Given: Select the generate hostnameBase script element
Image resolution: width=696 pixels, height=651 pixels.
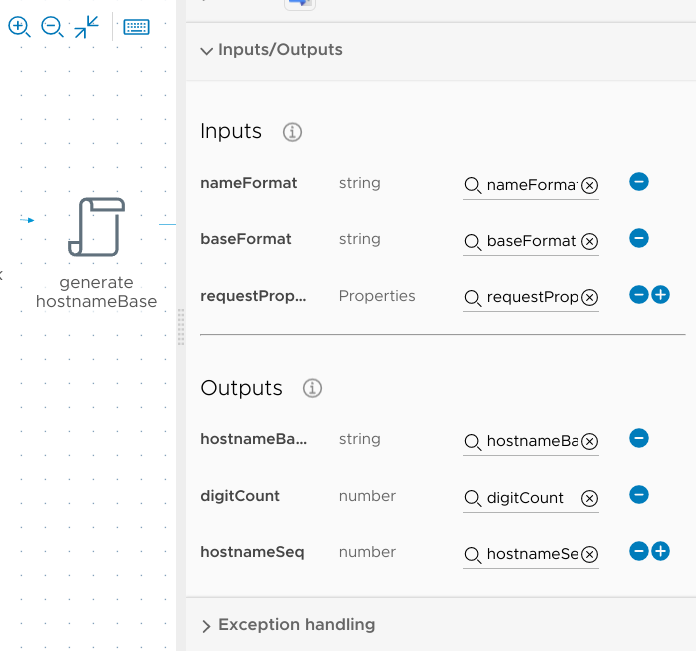Looking at the screenshot, I should pyautogui.click(x=96, y=227).
